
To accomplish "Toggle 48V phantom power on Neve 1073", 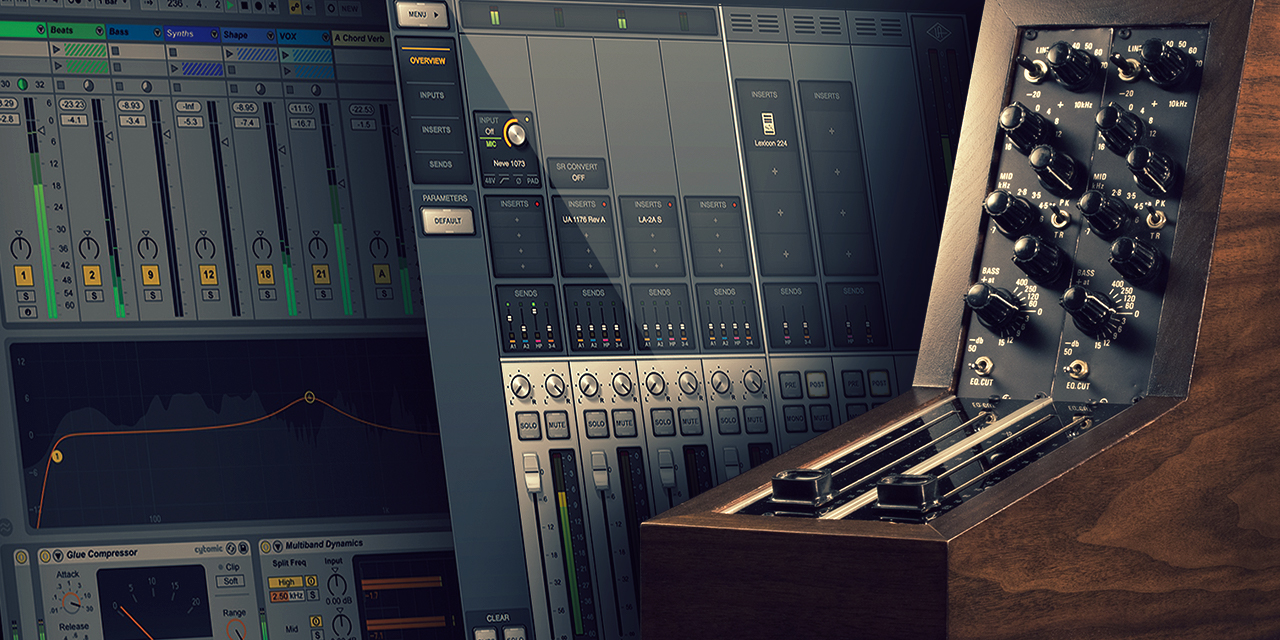I will (x=490, y=181).
